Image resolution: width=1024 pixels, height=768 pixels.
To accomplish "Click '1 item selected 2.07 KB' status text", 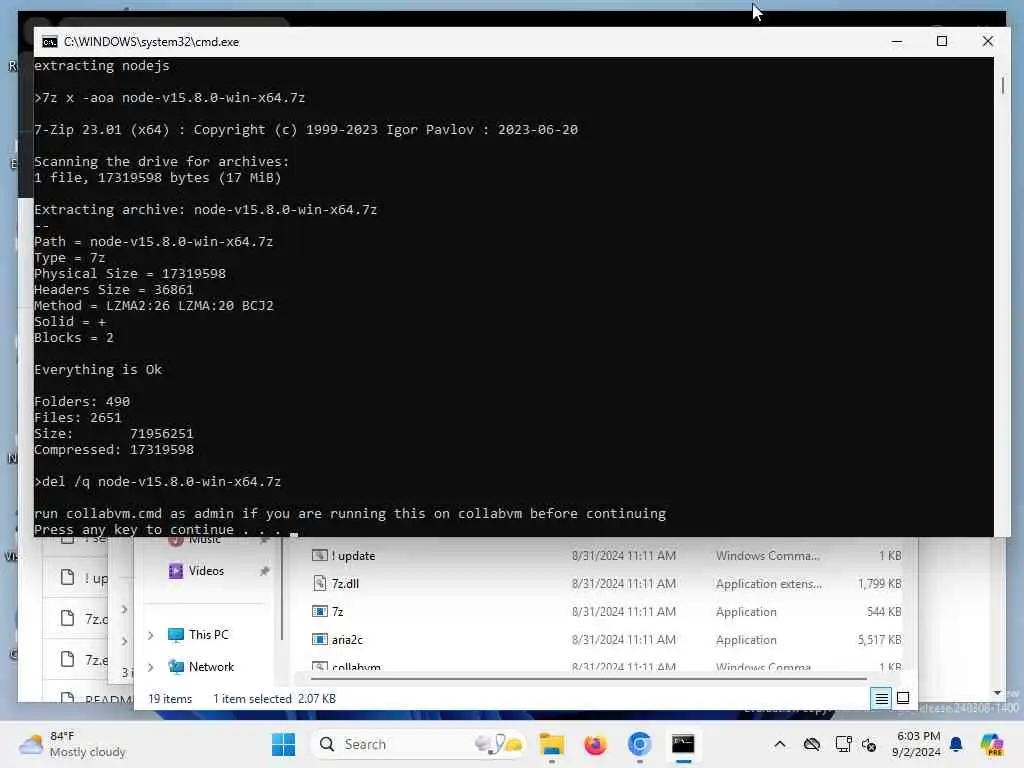I will coord(274,699).
